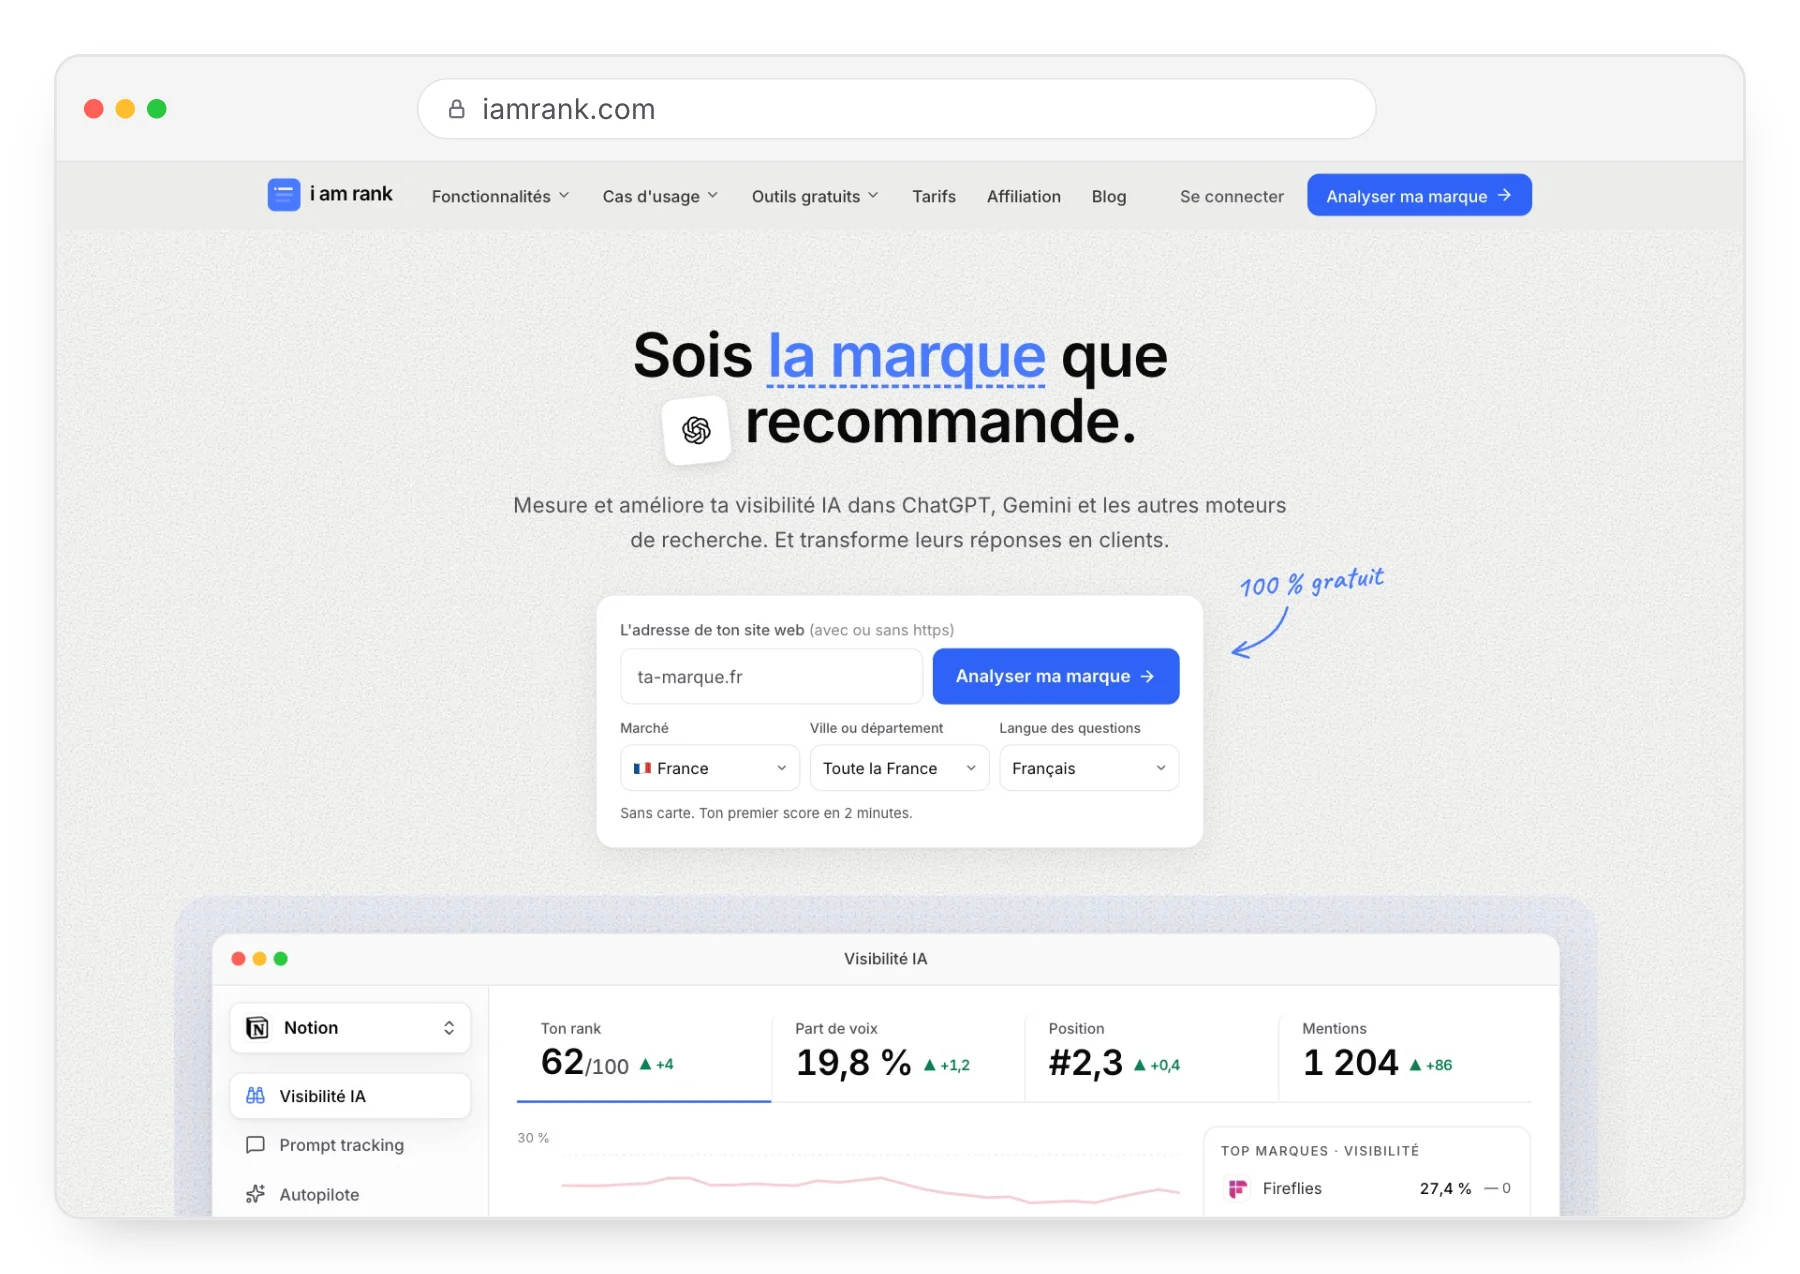Open the Marché France dropdown
The width and height of the screenshot is (1800, 1274).
[710, 768]
